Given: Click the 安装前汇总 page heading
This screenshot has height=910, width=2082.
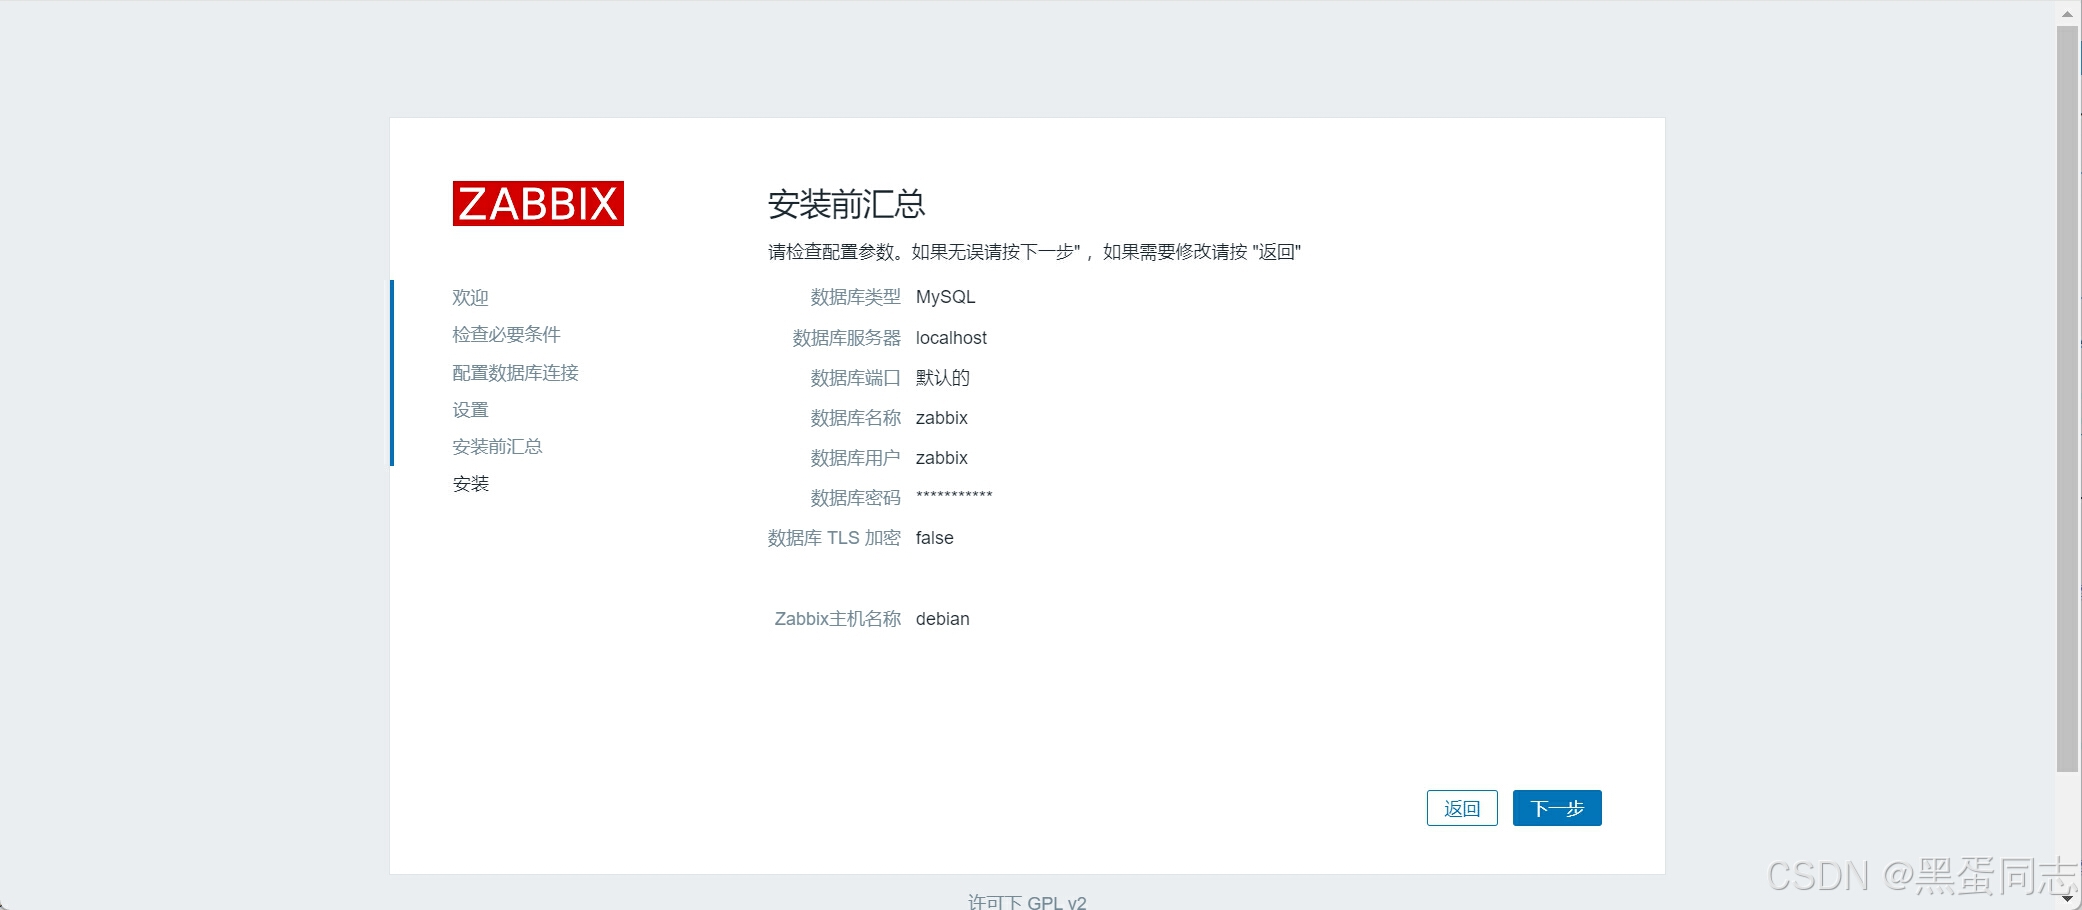Looking at the screenshot, I should [x=846, y=204].
